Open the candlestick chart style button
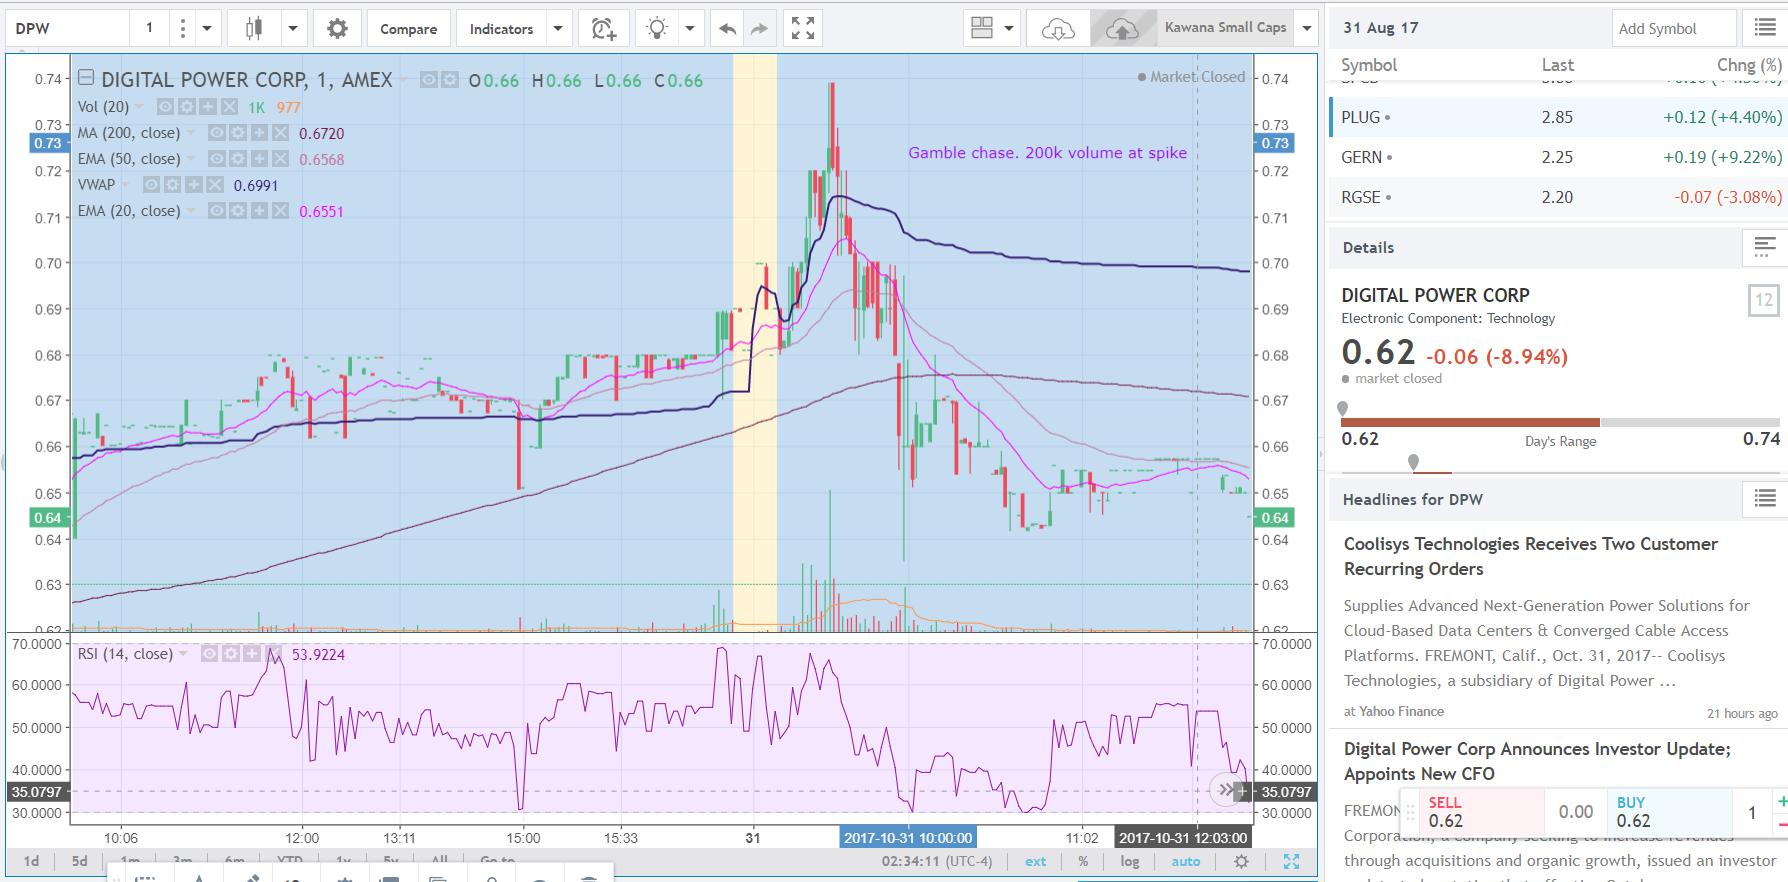1788x882 pixels. (x=254, y=29)
